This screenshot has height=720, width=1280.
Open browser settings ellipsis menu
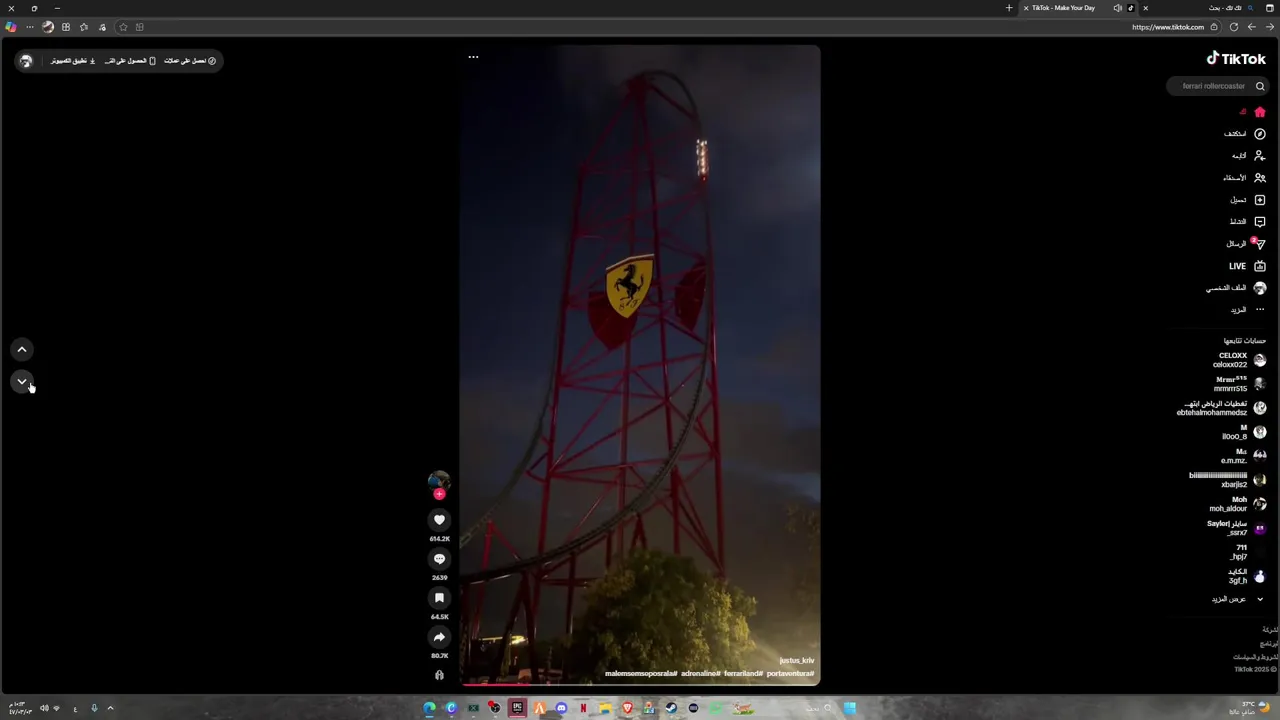click(x=29, y=27)
